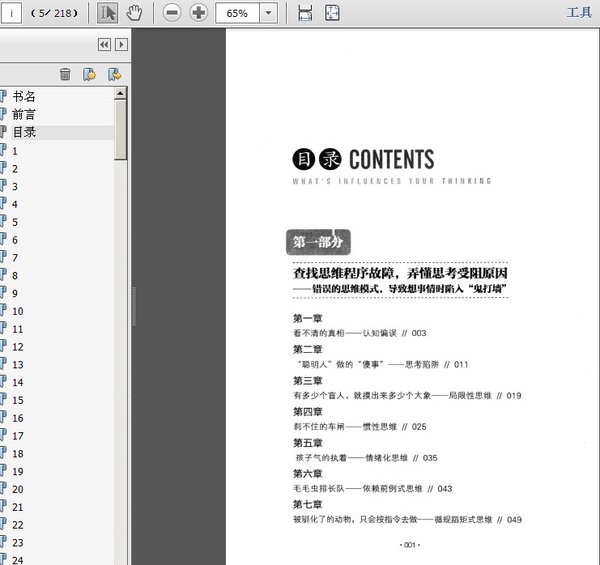Zoom out with the minus button
Viewport: 600px width, 565px height.
172,13
